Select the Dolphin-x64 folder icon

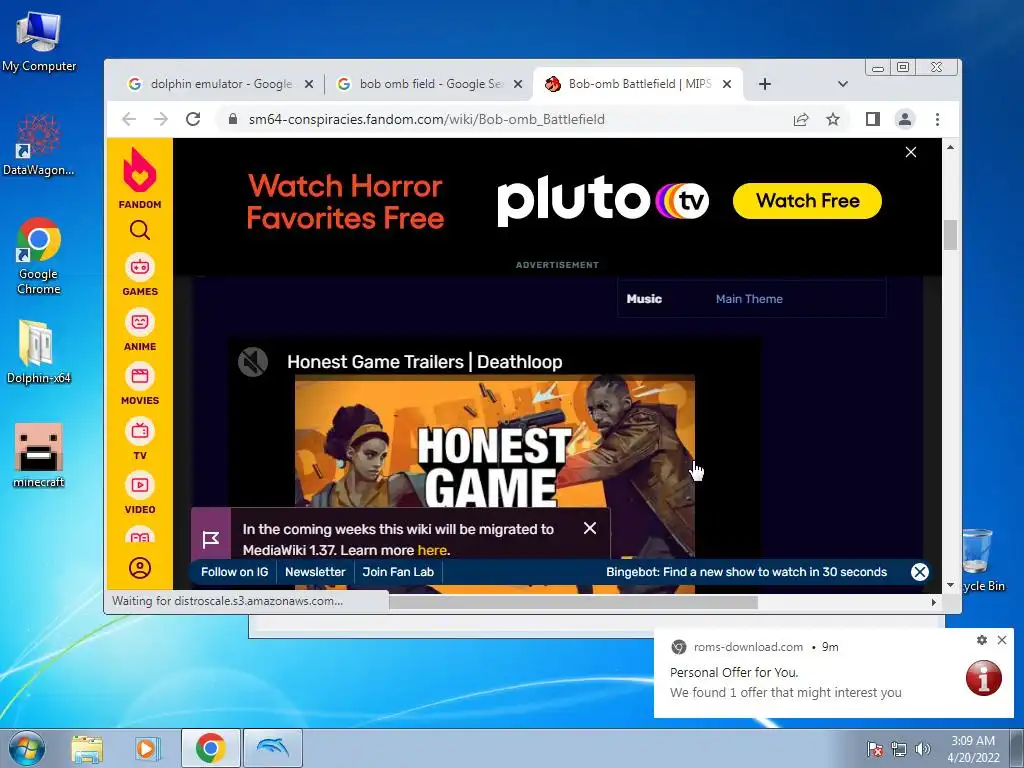click(38, 351)
